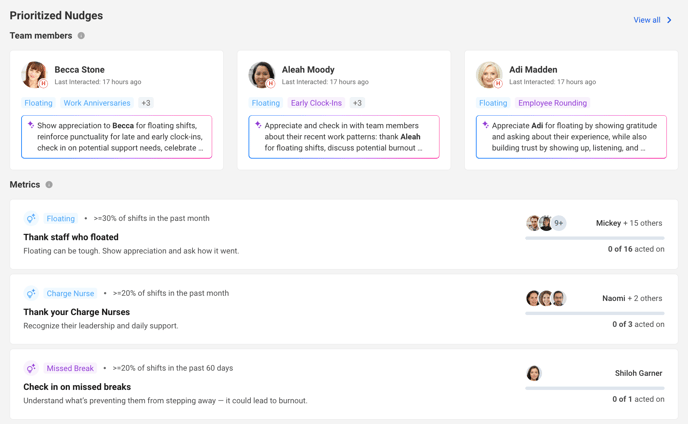
Task: Click the lightbulb icon next to Floating metric
Action: pyautogui.click(x=31, y=218)
